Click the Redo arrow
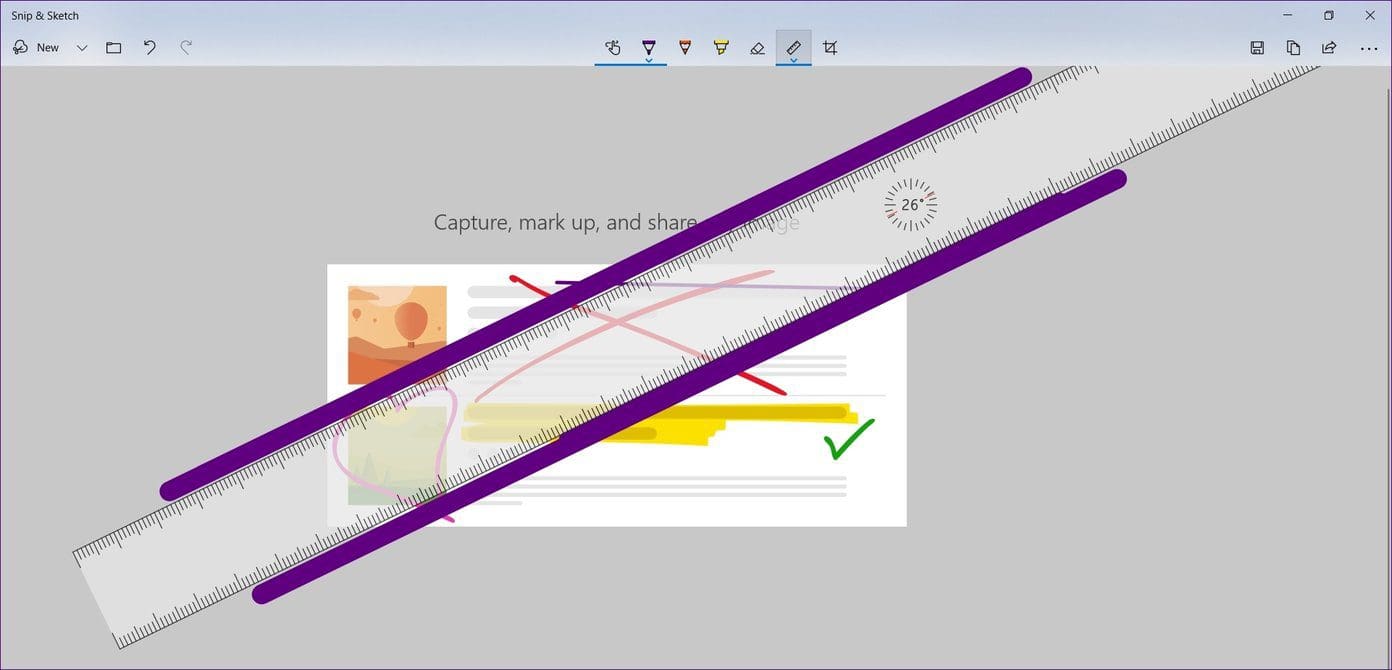 185,47
